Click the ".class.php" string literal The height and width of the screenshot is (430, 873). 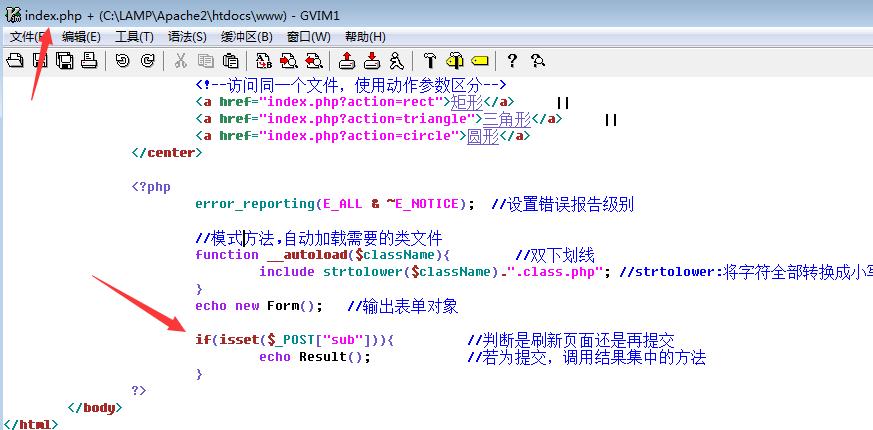coord(555,272)
